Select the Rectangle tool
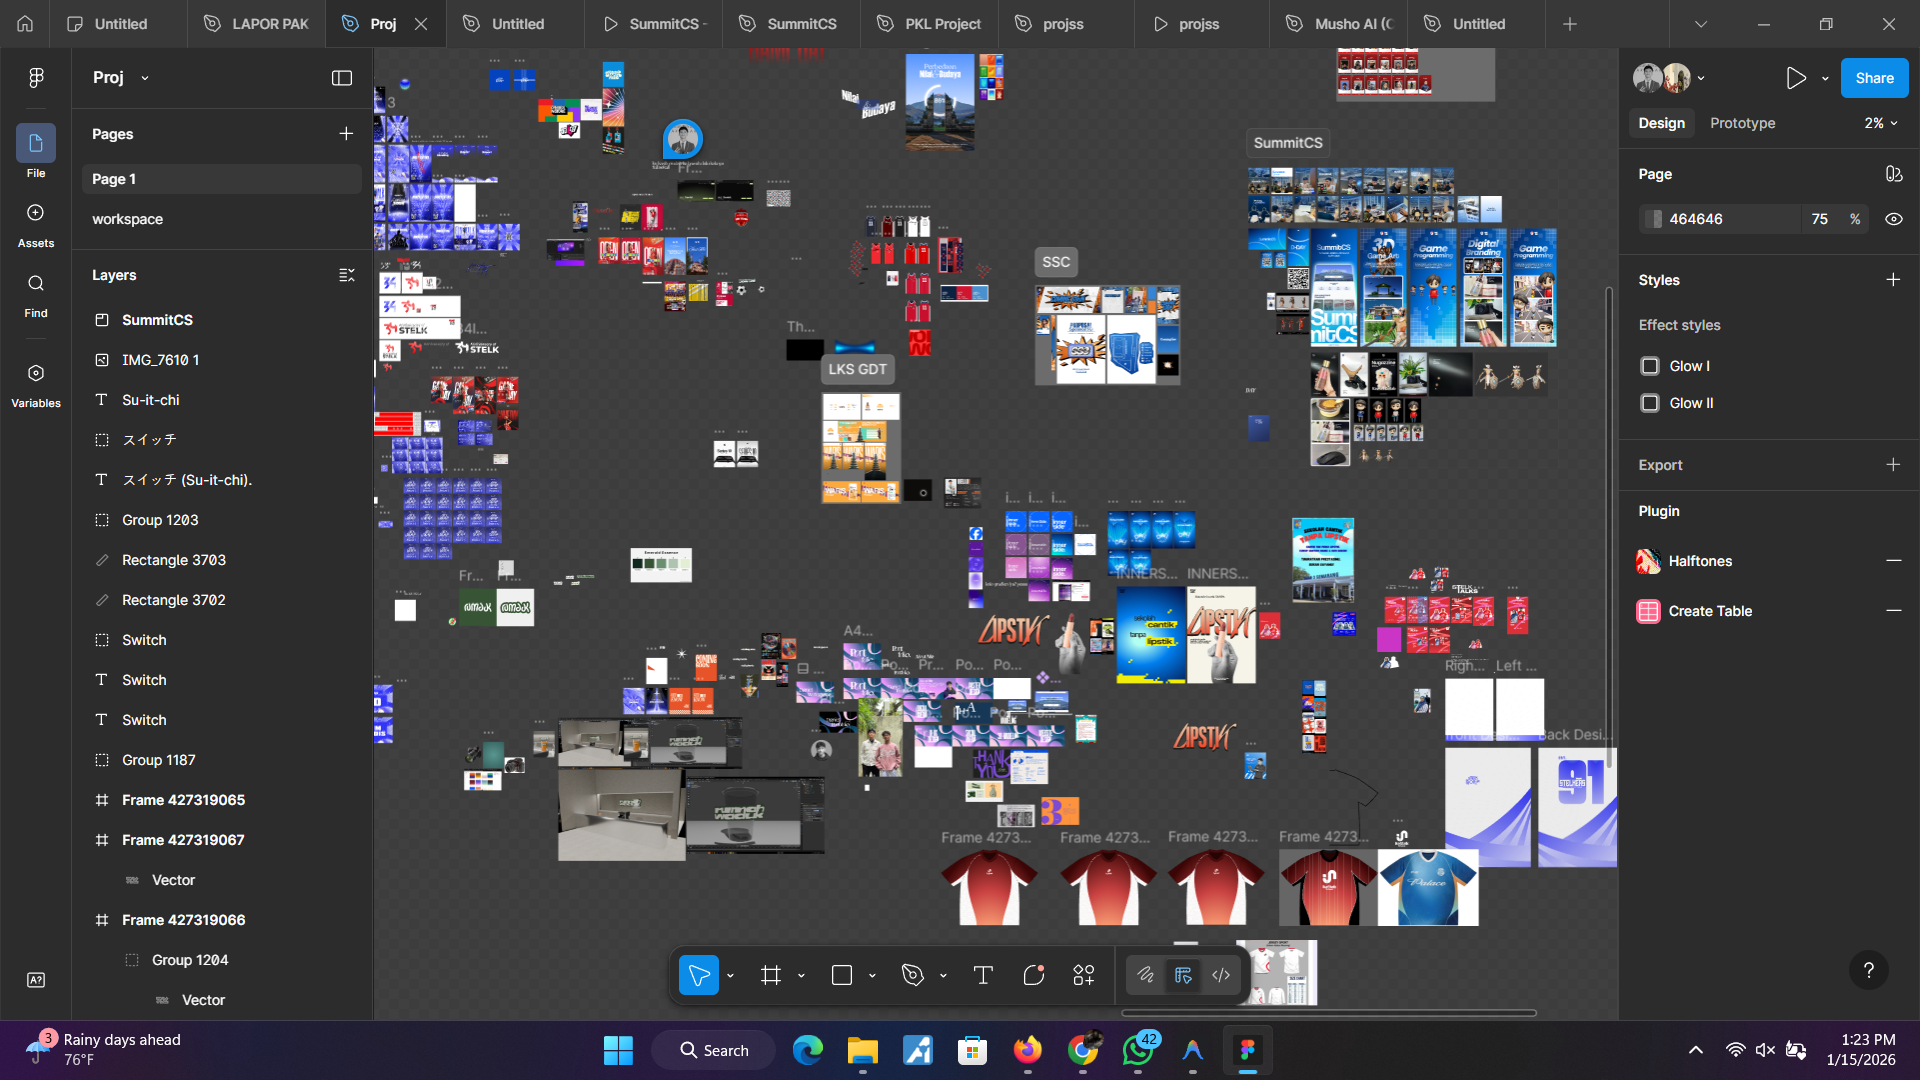Viewport: 1920px width, 1080px height. click(841, 974)
